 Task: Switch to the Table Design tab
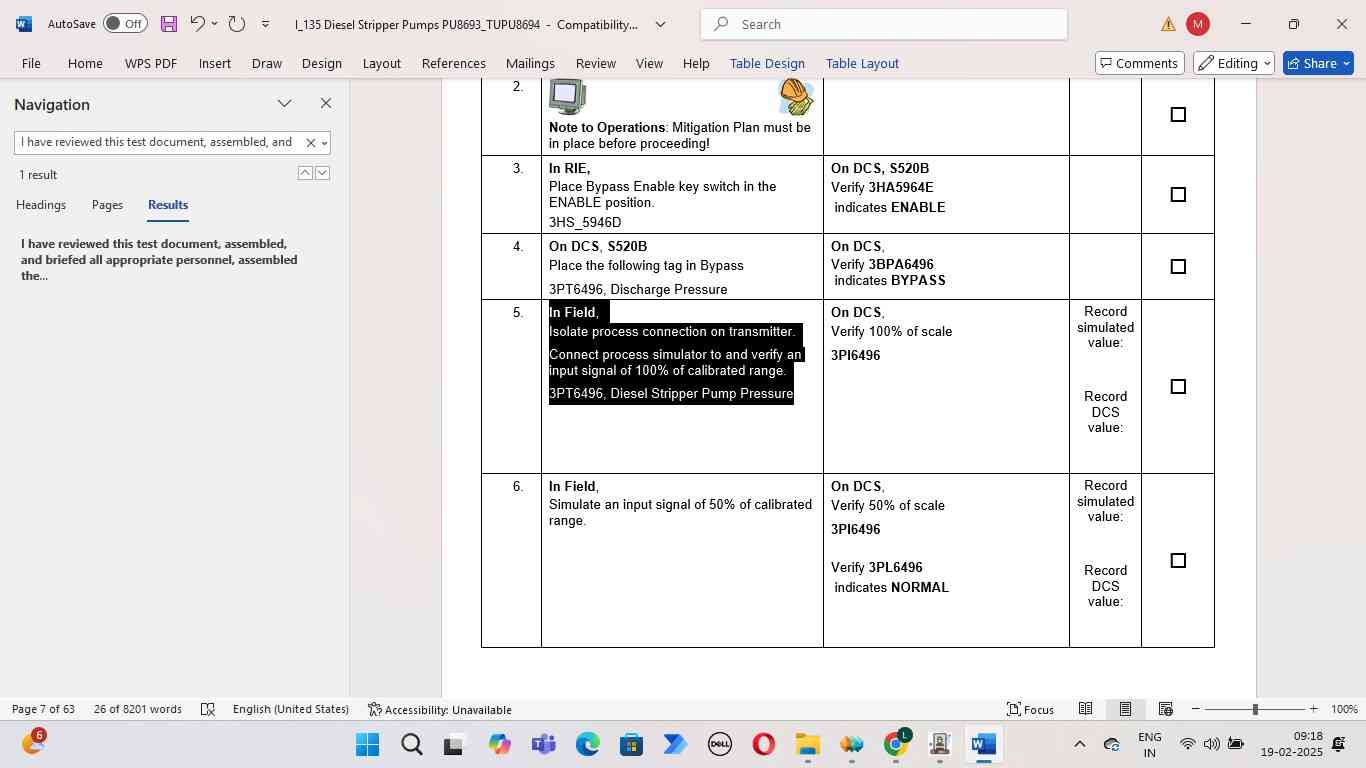click(x=767, y=63)
